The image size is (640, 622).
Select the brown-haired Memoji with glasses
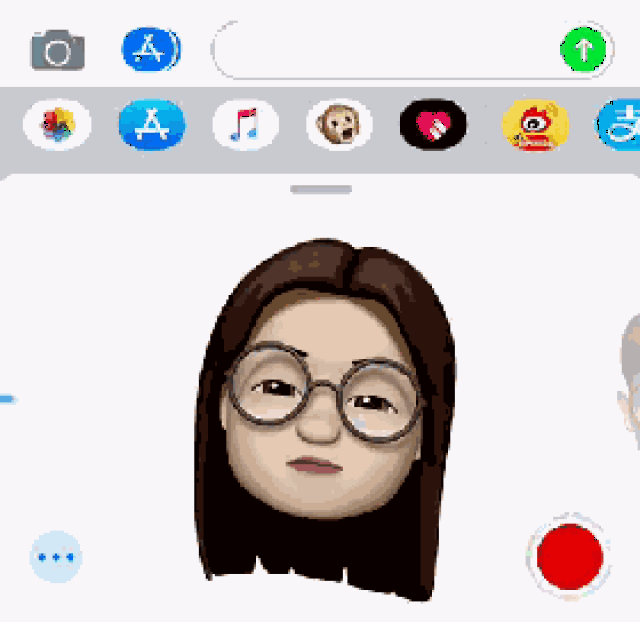pos(324,420)
